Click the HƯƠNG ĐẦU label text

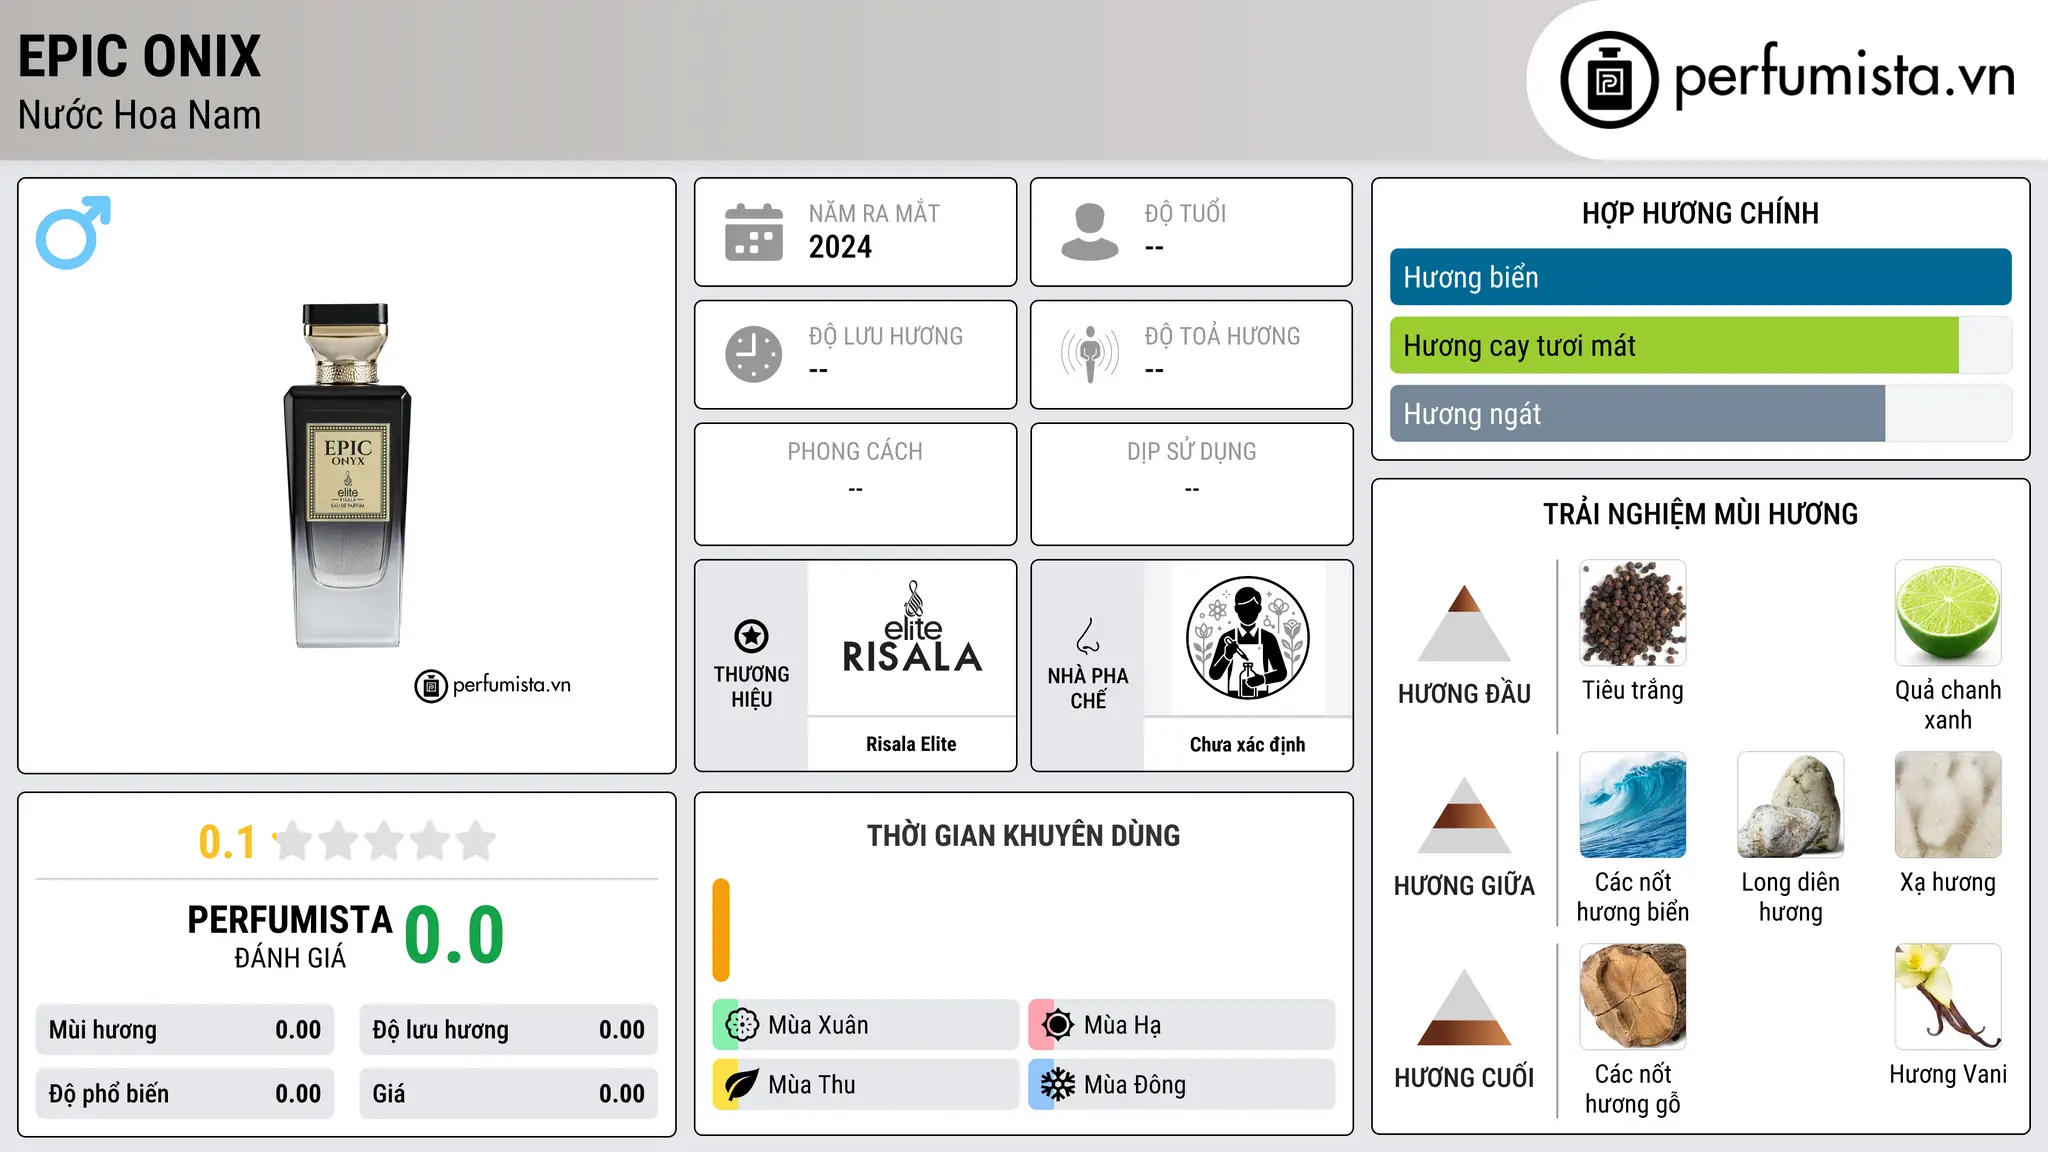point(1464,694)
